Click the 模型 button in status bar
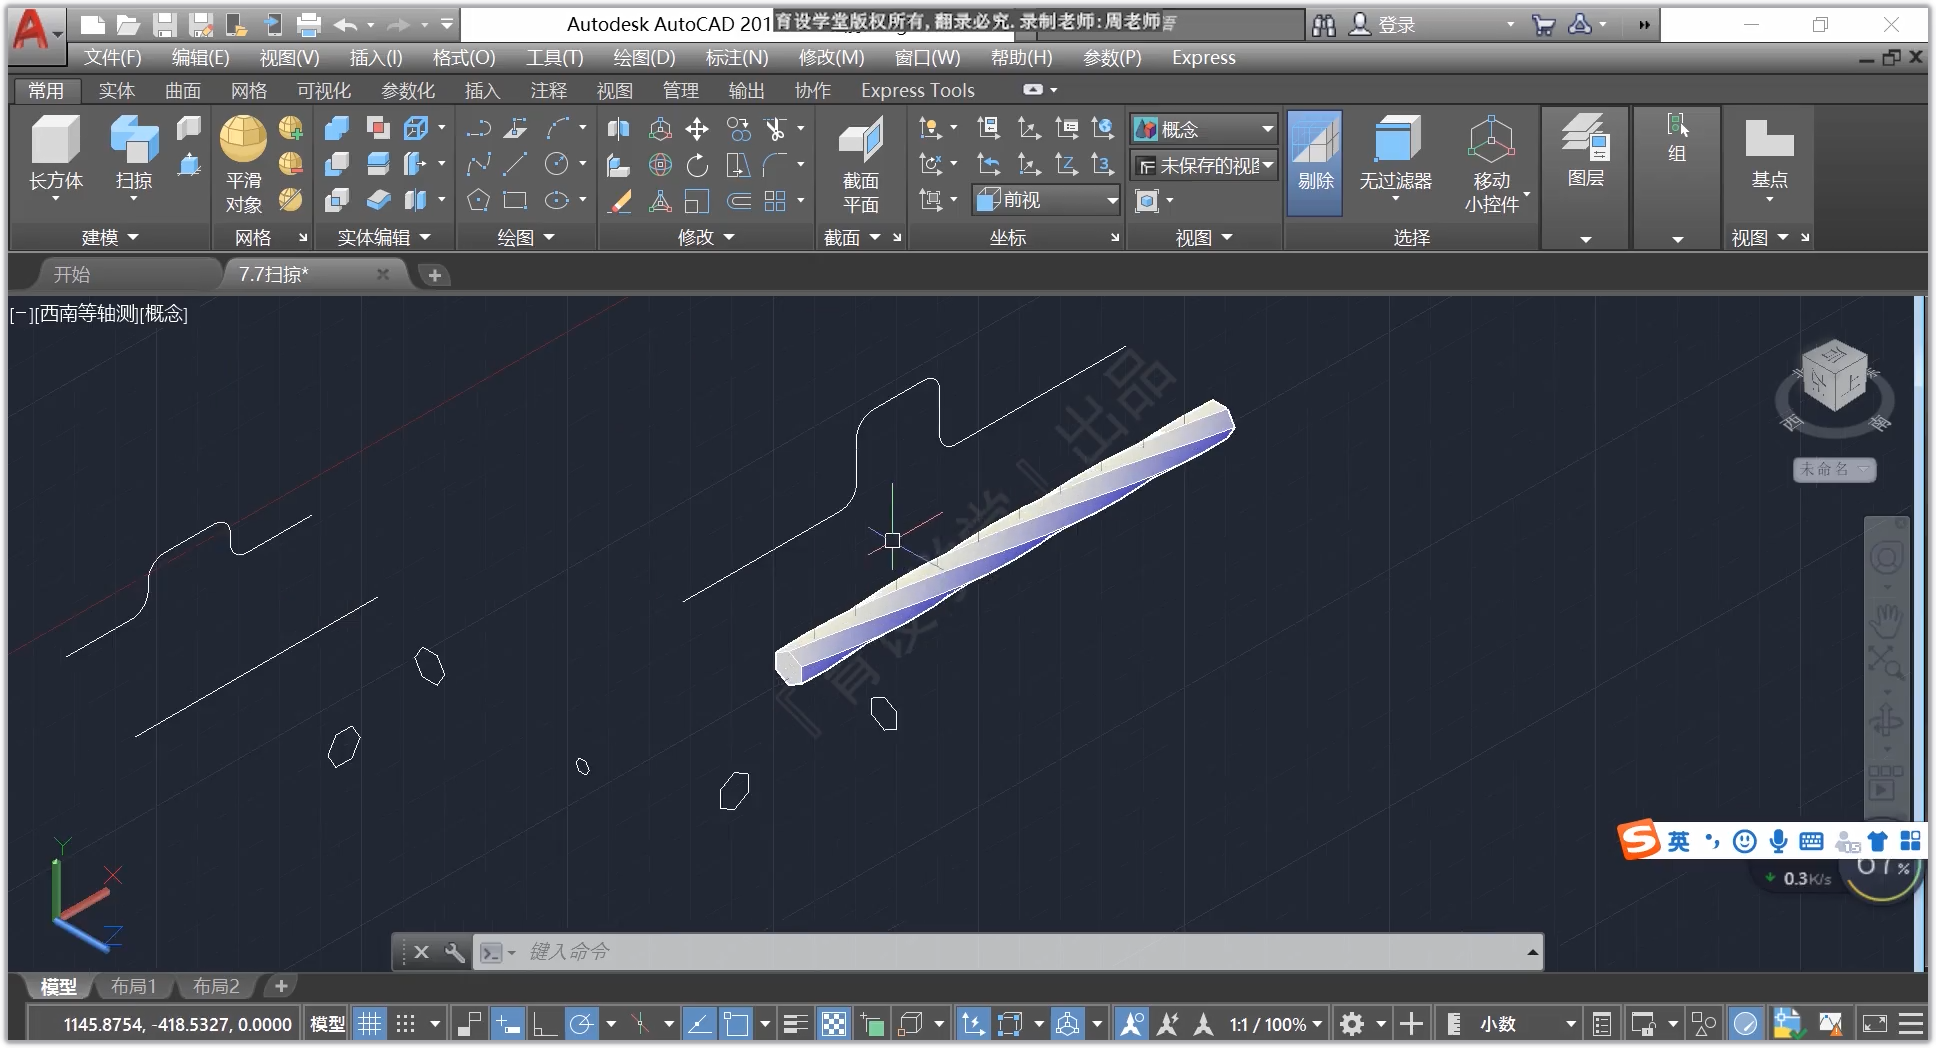The image size is (1936, 1048). (327, 1024)
